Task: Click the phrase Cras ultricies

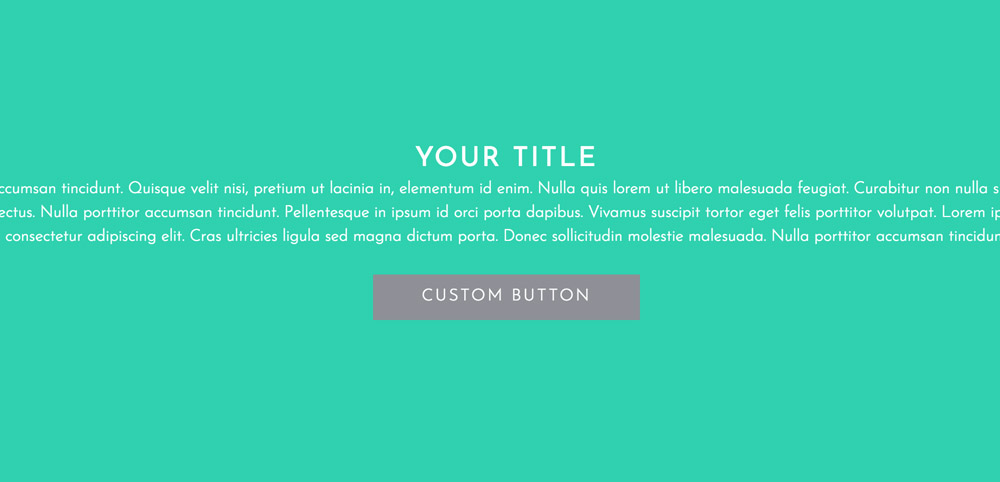Action: 235,237
